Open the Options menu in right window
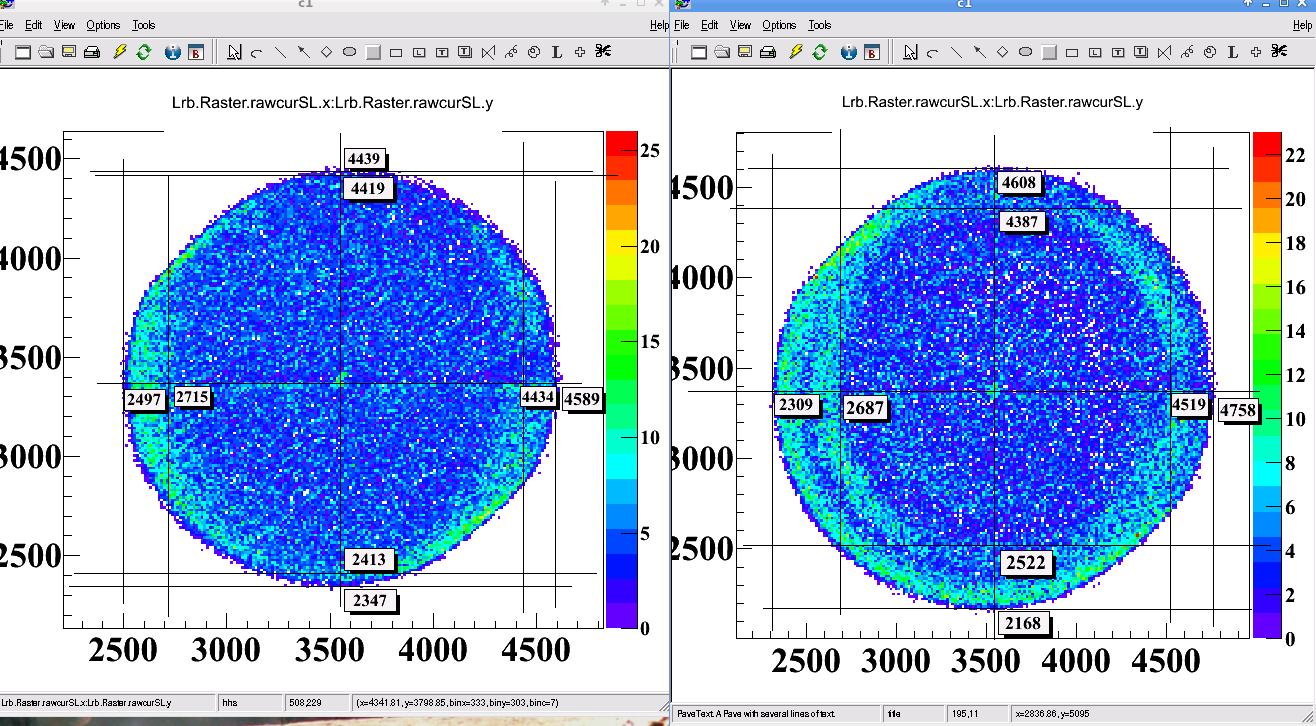This screenshot has width=1316, height=726. coord(779,25)
